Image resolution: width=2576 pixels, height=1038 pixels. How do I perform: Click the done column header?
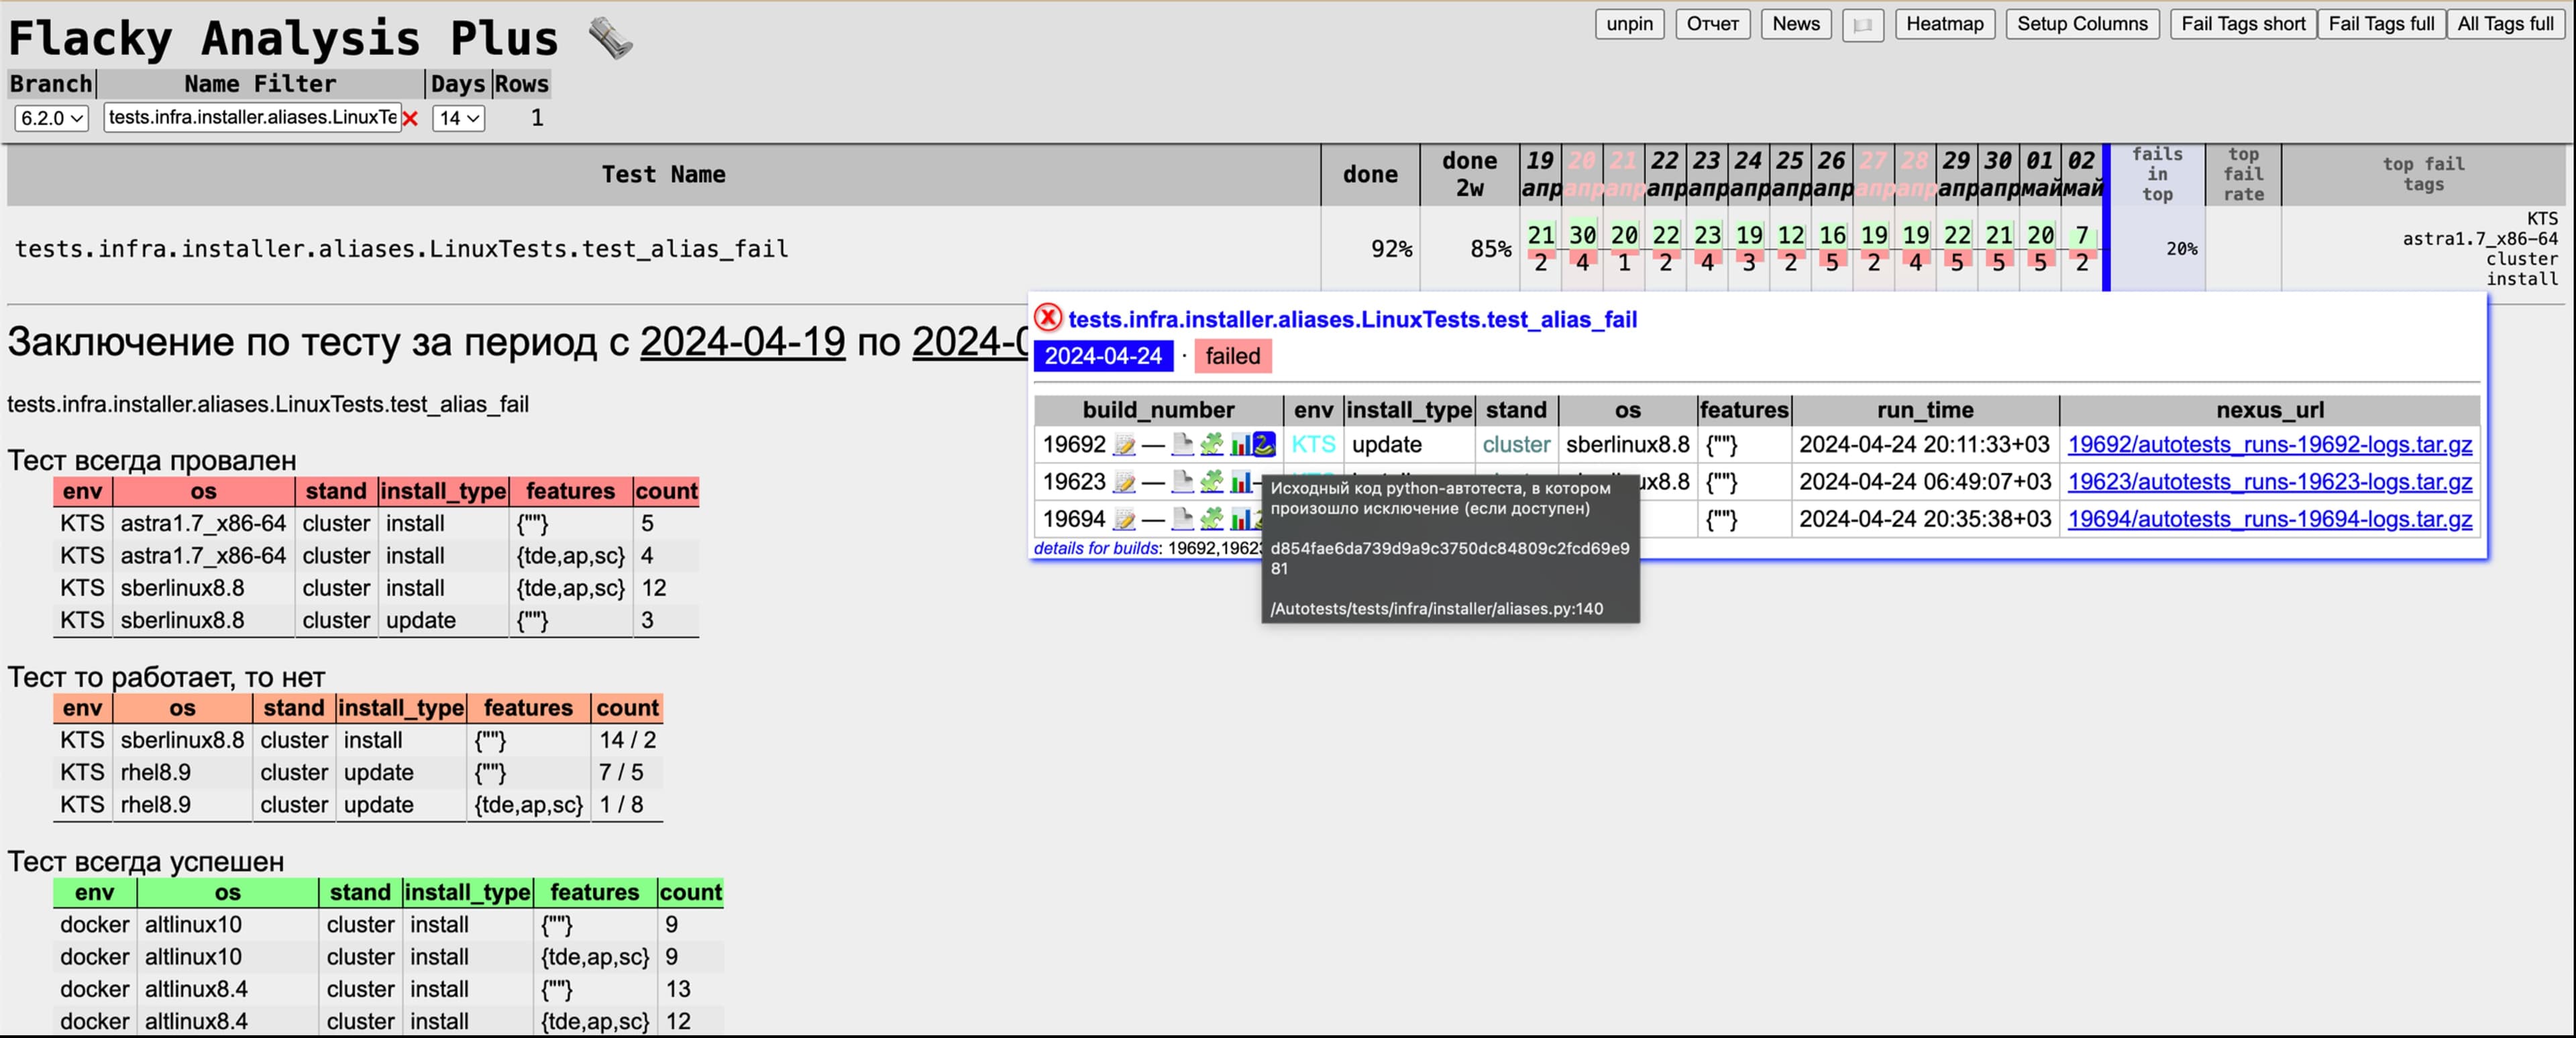click(x=1370, y=175)
